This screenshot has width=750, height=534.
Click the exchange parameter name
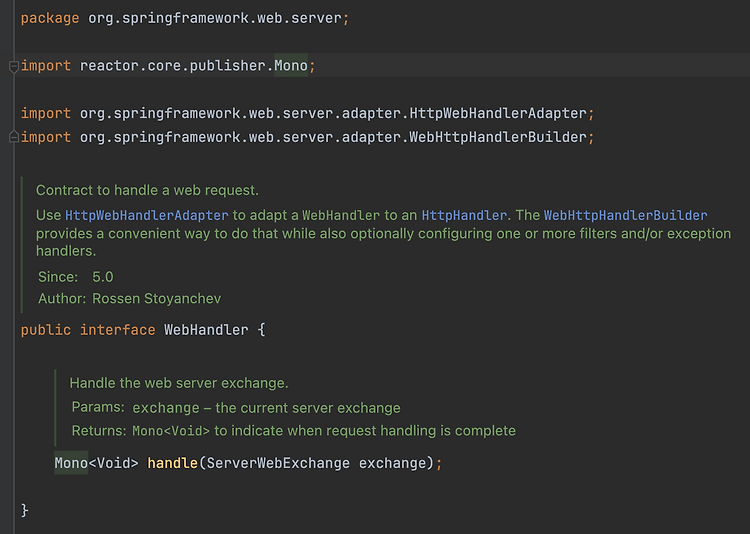392,463
